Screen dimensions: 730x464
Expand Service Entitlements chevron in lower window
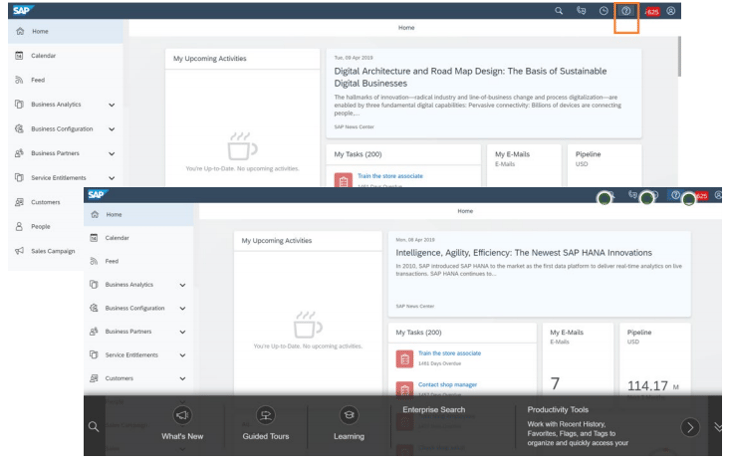pyautogui.click(x=182, y=355)
